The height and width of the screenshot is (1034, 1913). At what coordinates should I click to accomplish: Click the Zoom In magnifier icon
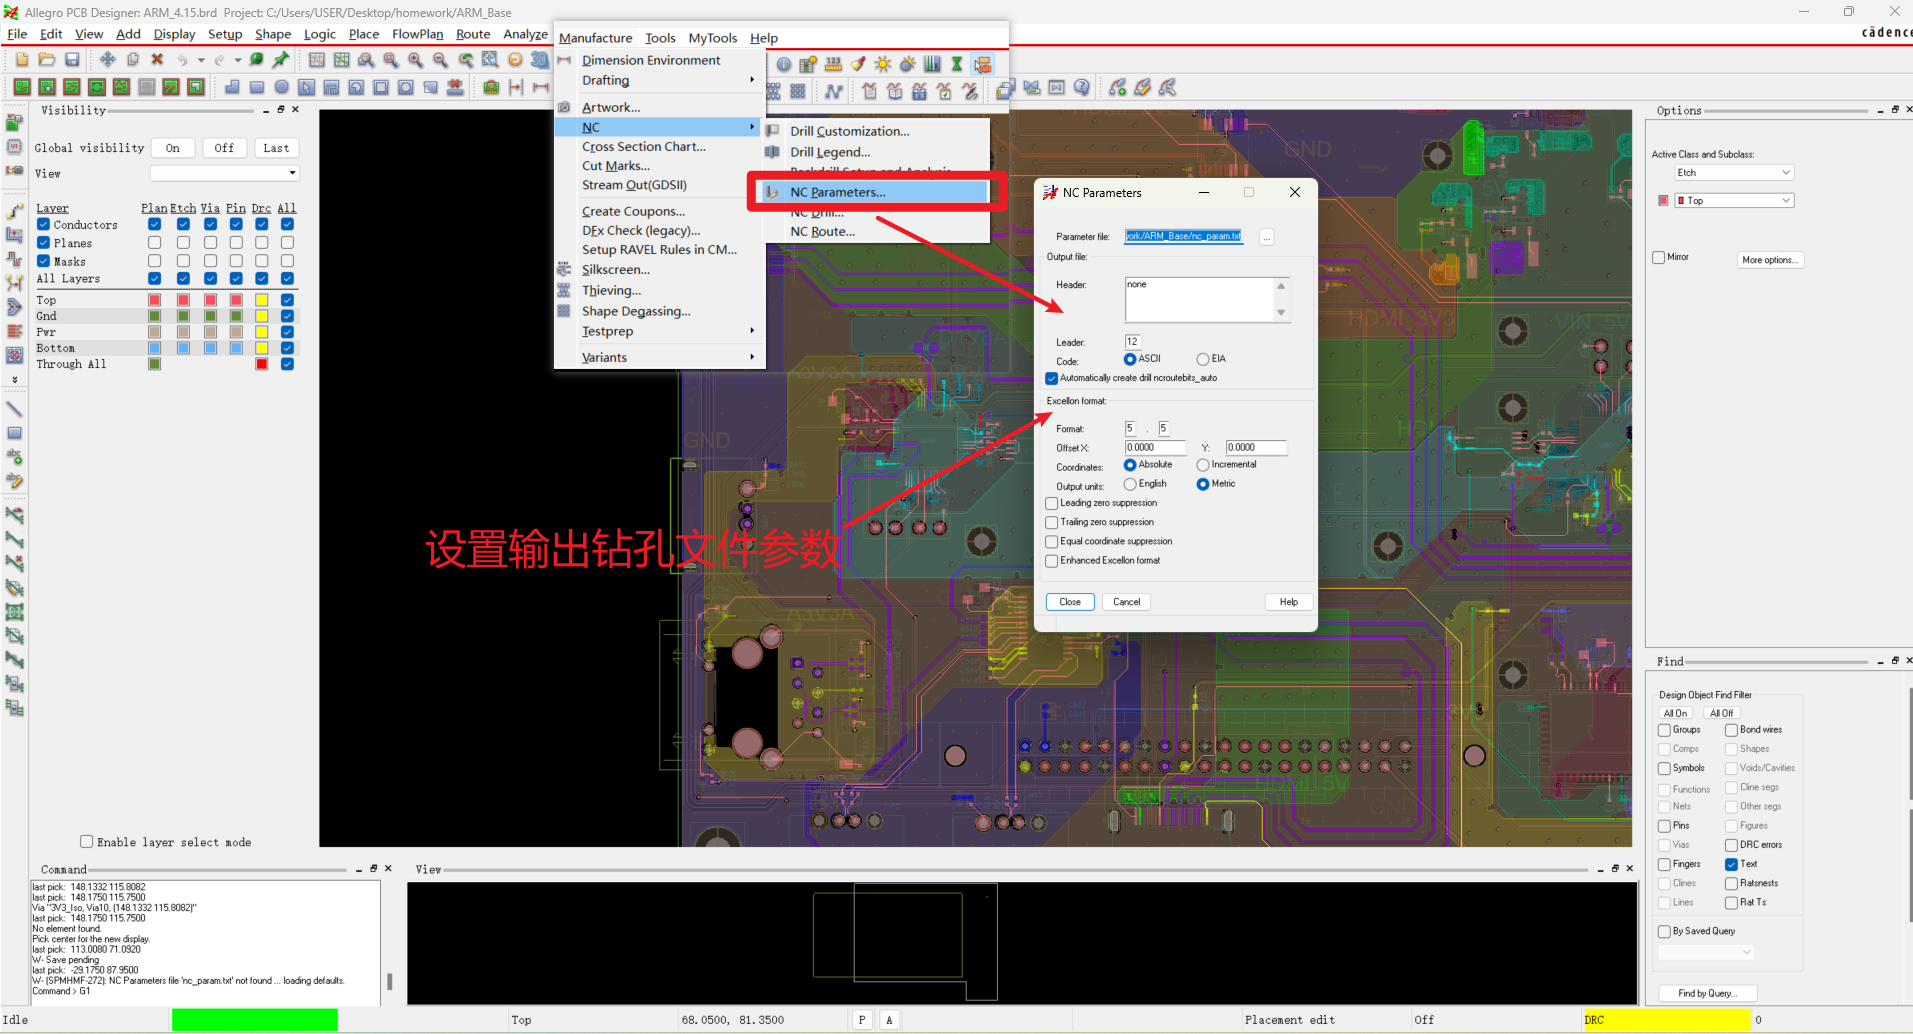click(416, 60)
